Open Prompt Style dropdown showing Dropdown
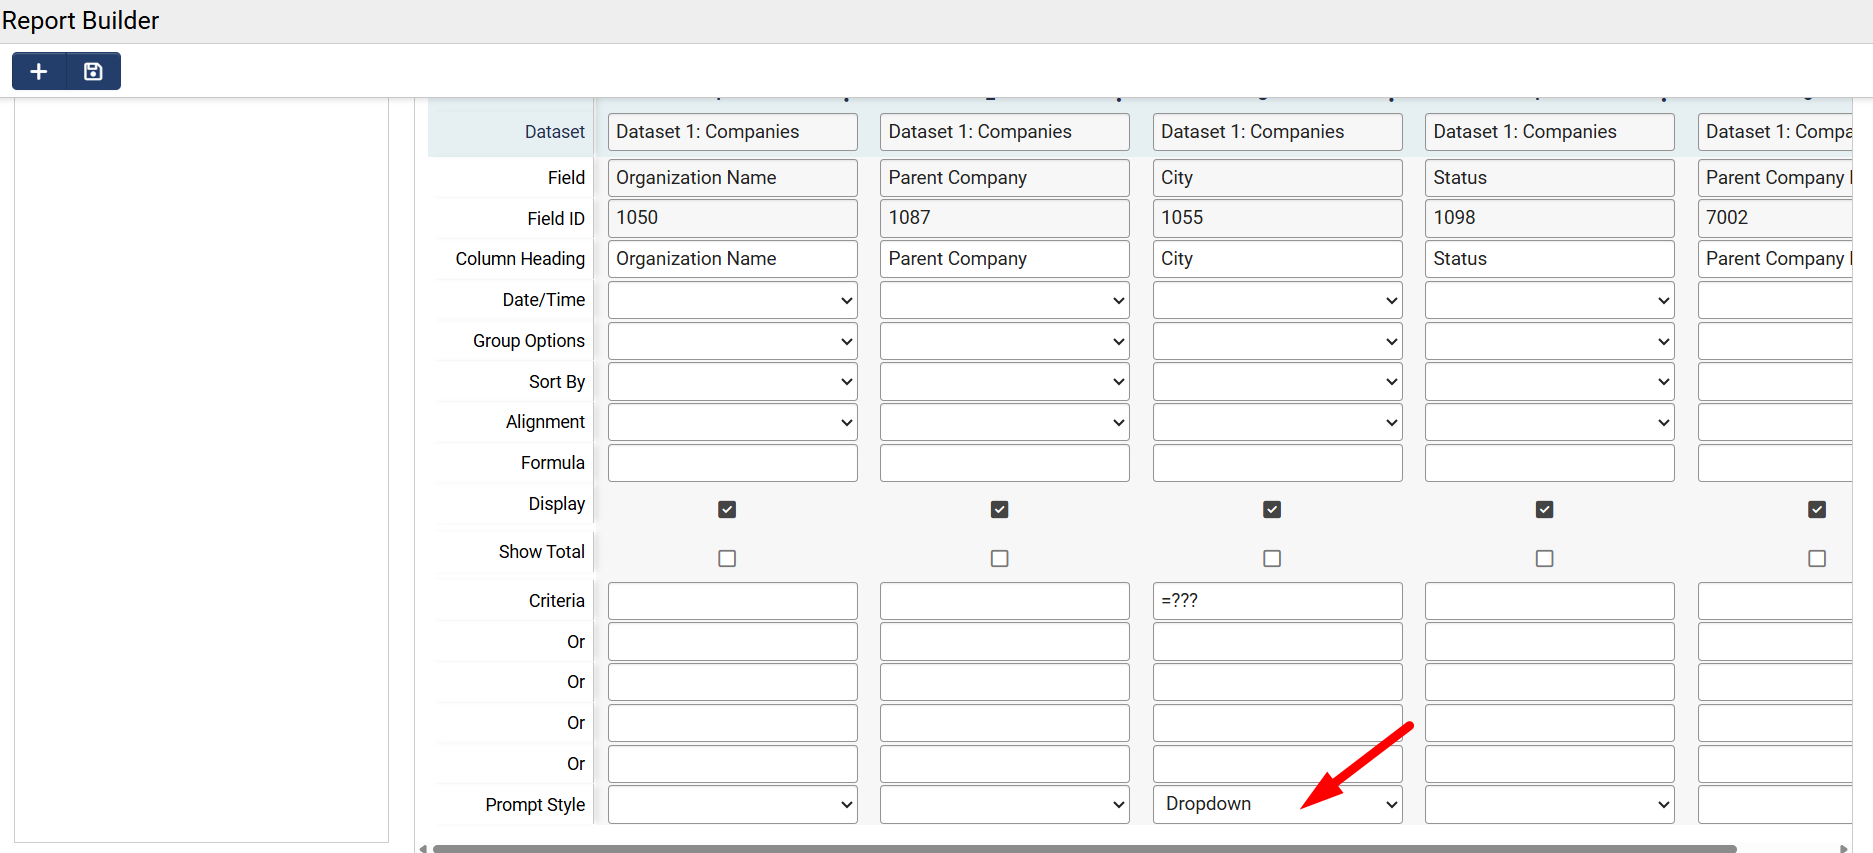Image resolution: width=1873 pixels, height=853 pixels. (x=1277, y=804)
